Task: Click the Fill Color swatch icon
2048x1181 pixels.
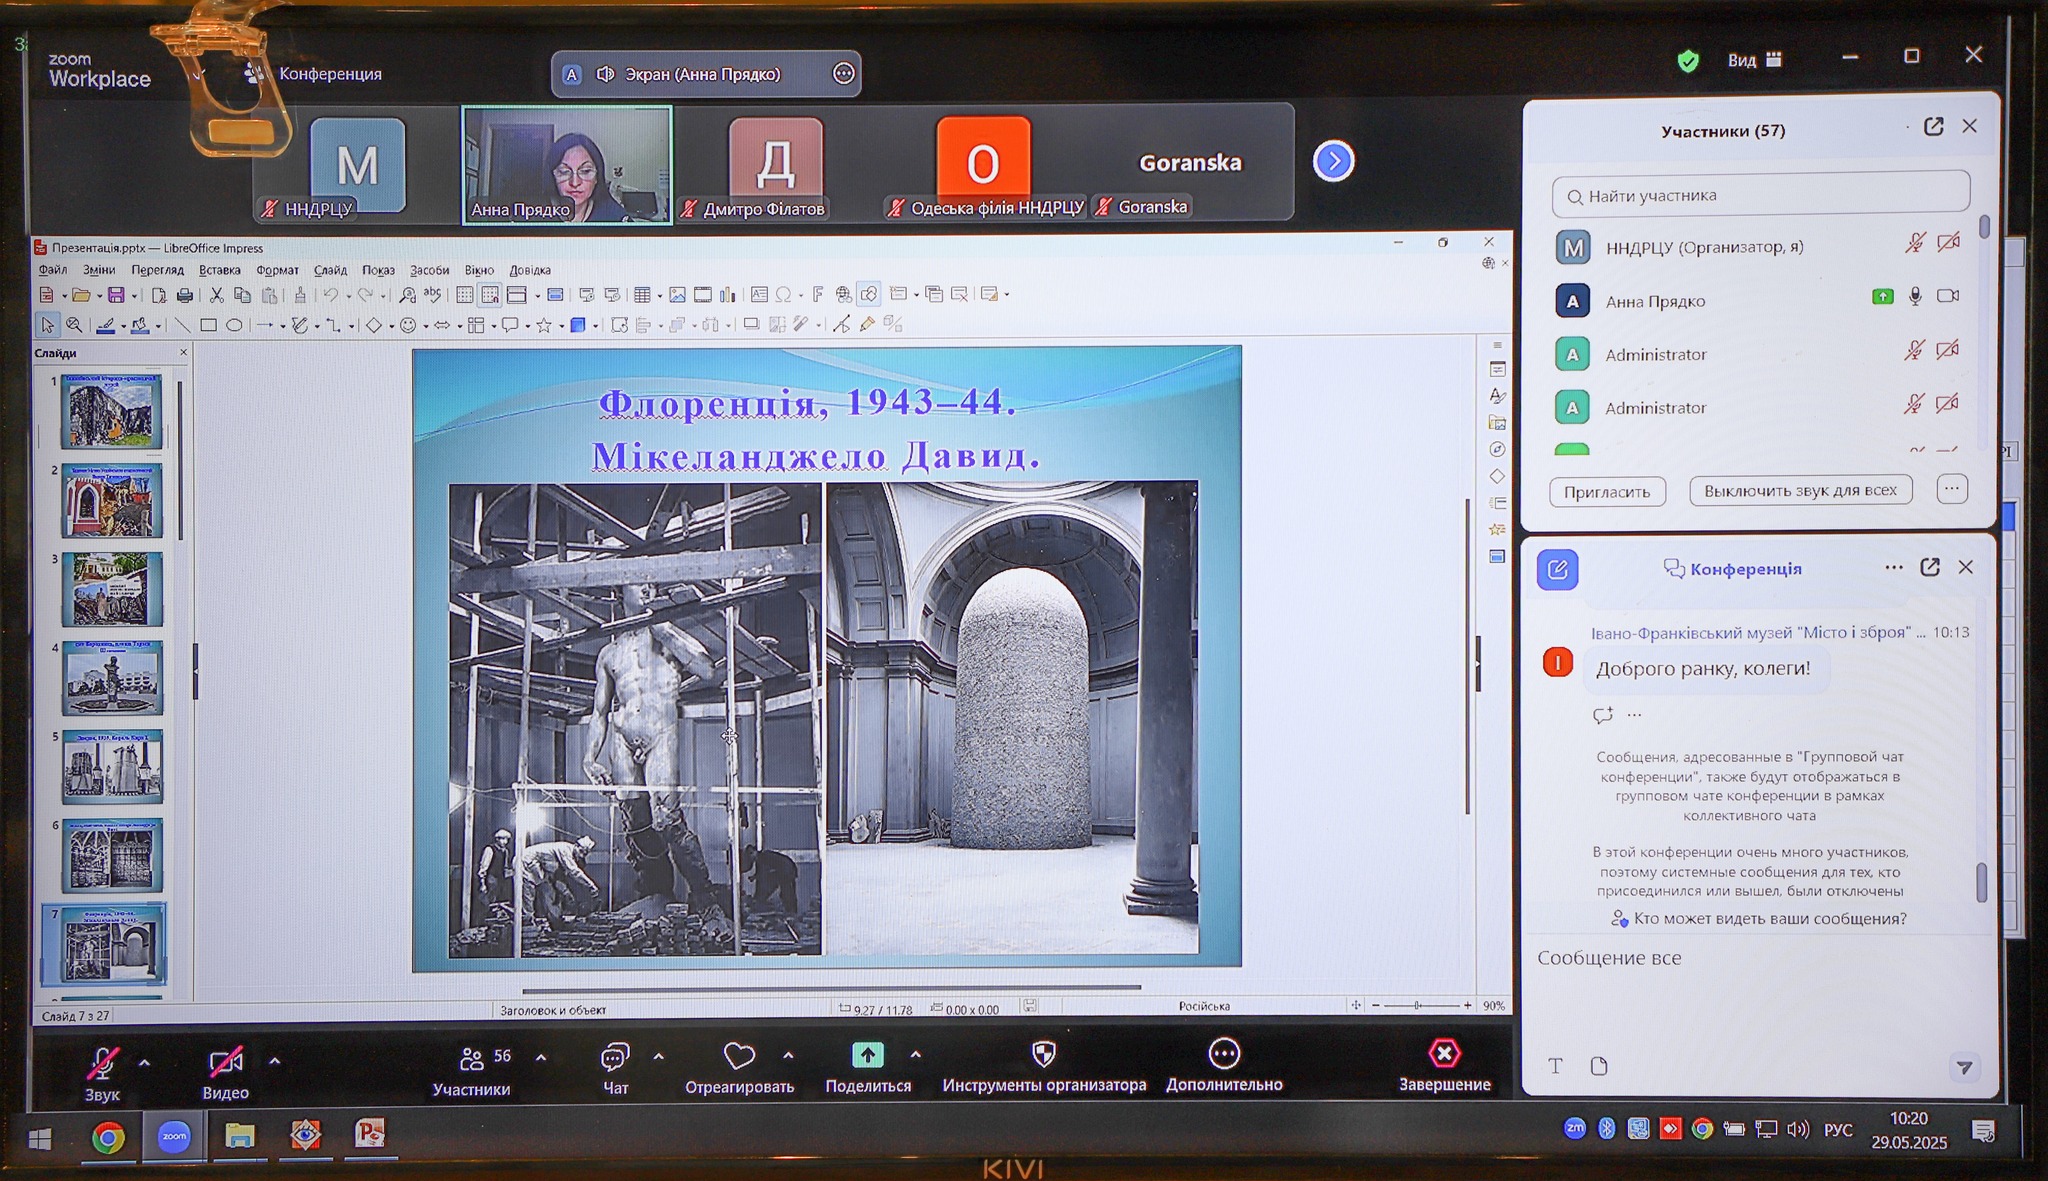Action: tap(140, 325)
